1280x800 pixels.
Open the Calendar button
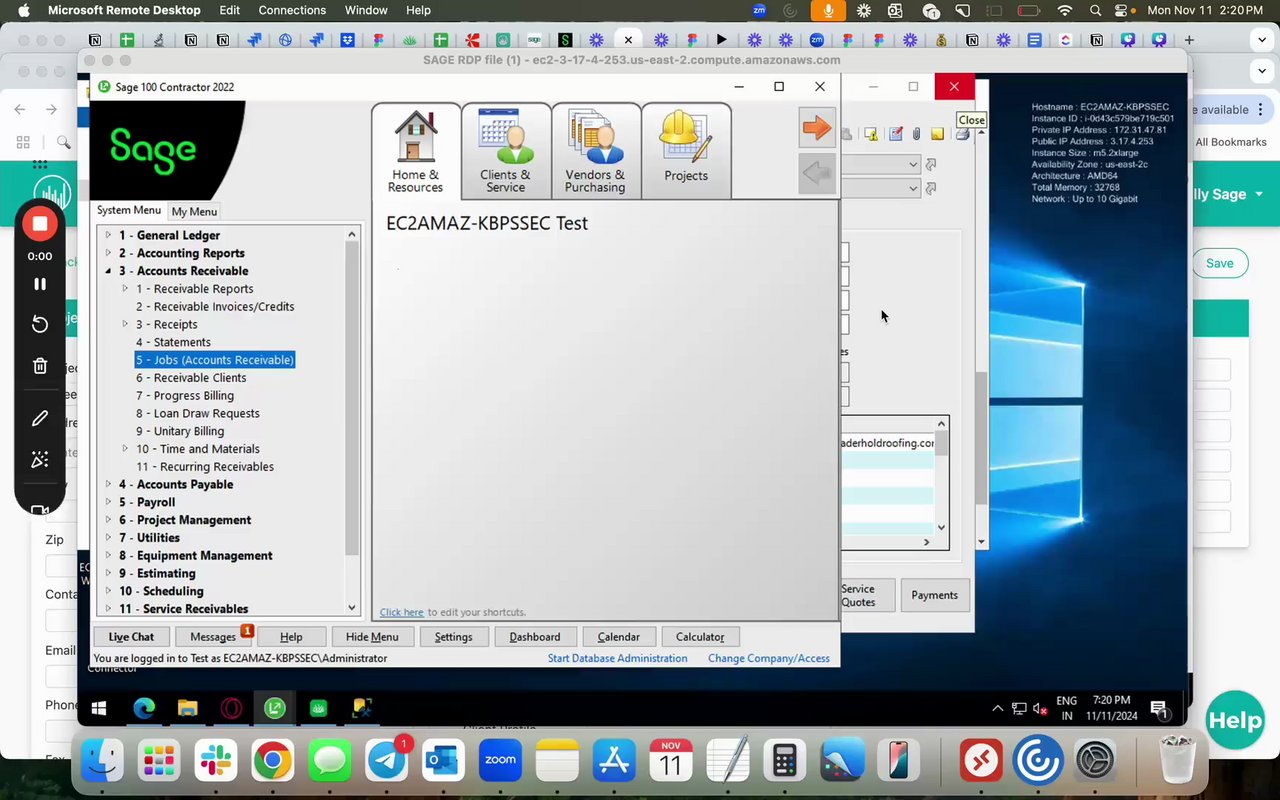coord(618,637)
